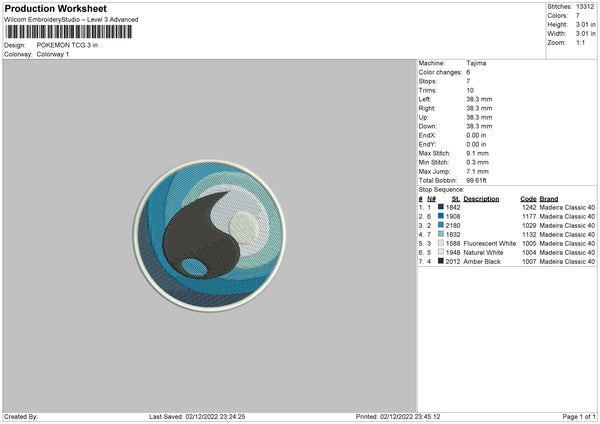Click the EndX value 0.00 in
This screenshot has width=600, height=424.
(x=476, y=135)
